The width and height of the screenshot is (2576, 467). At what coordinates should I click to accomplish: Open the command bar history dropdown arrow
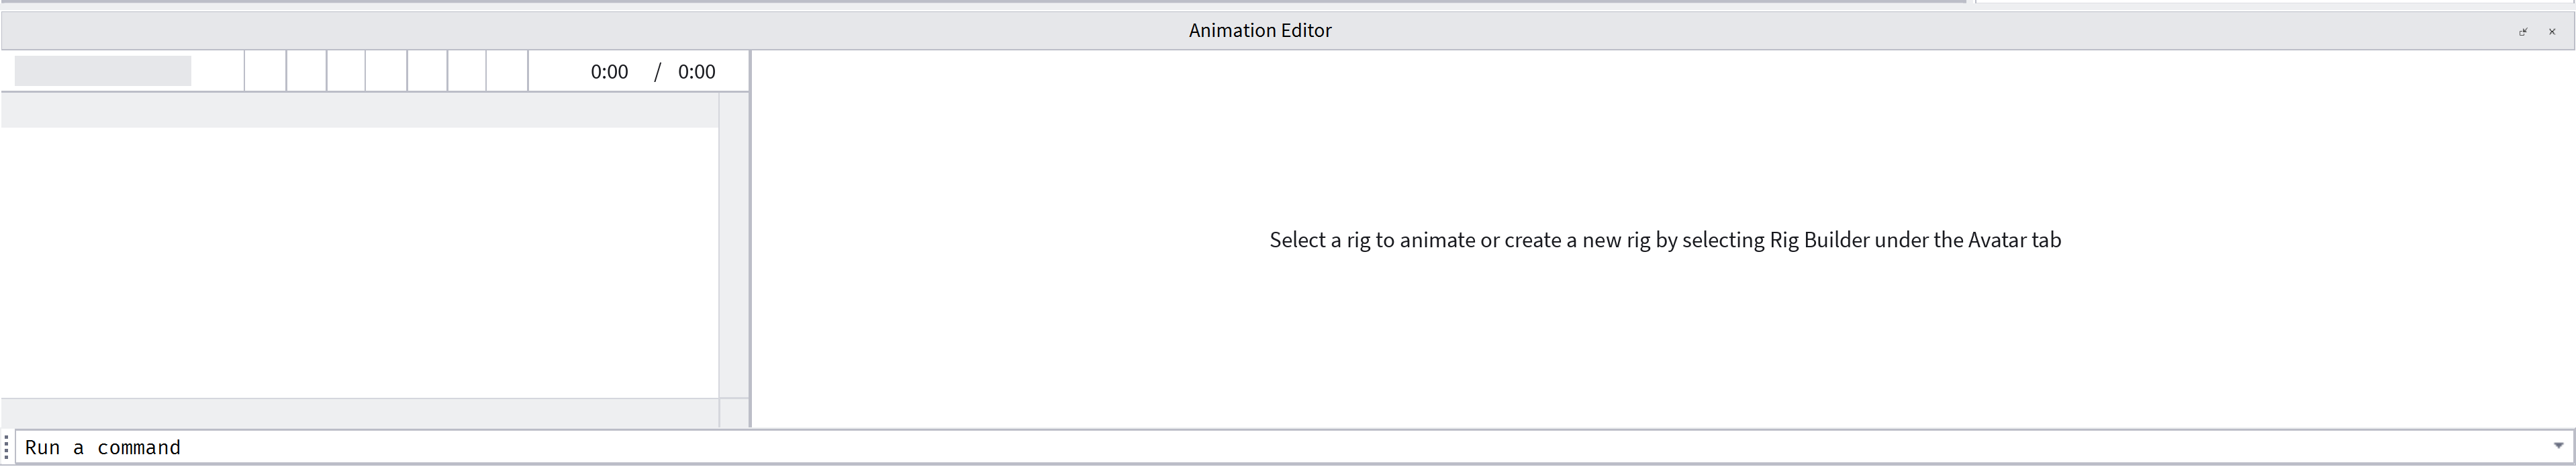(2558, 446)
